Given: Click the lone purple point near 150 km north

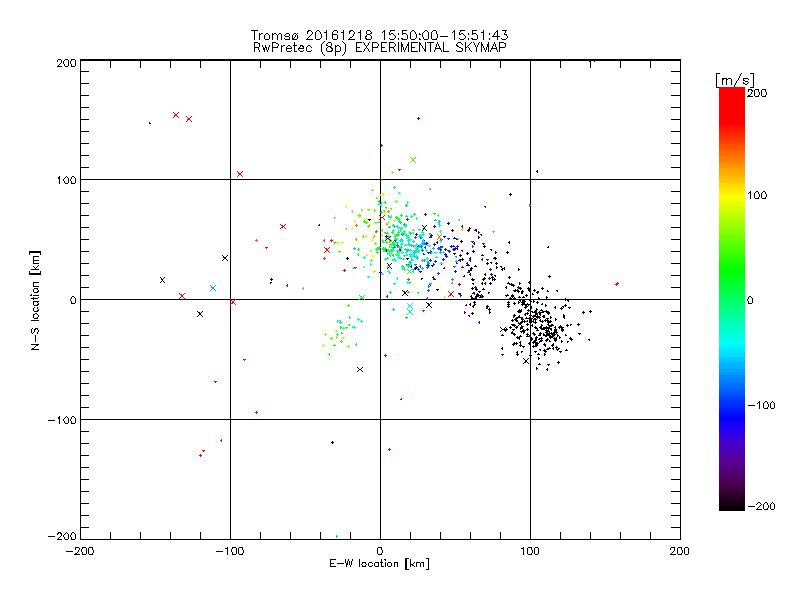Looking at the screenshot, I should tap(418, 118).
